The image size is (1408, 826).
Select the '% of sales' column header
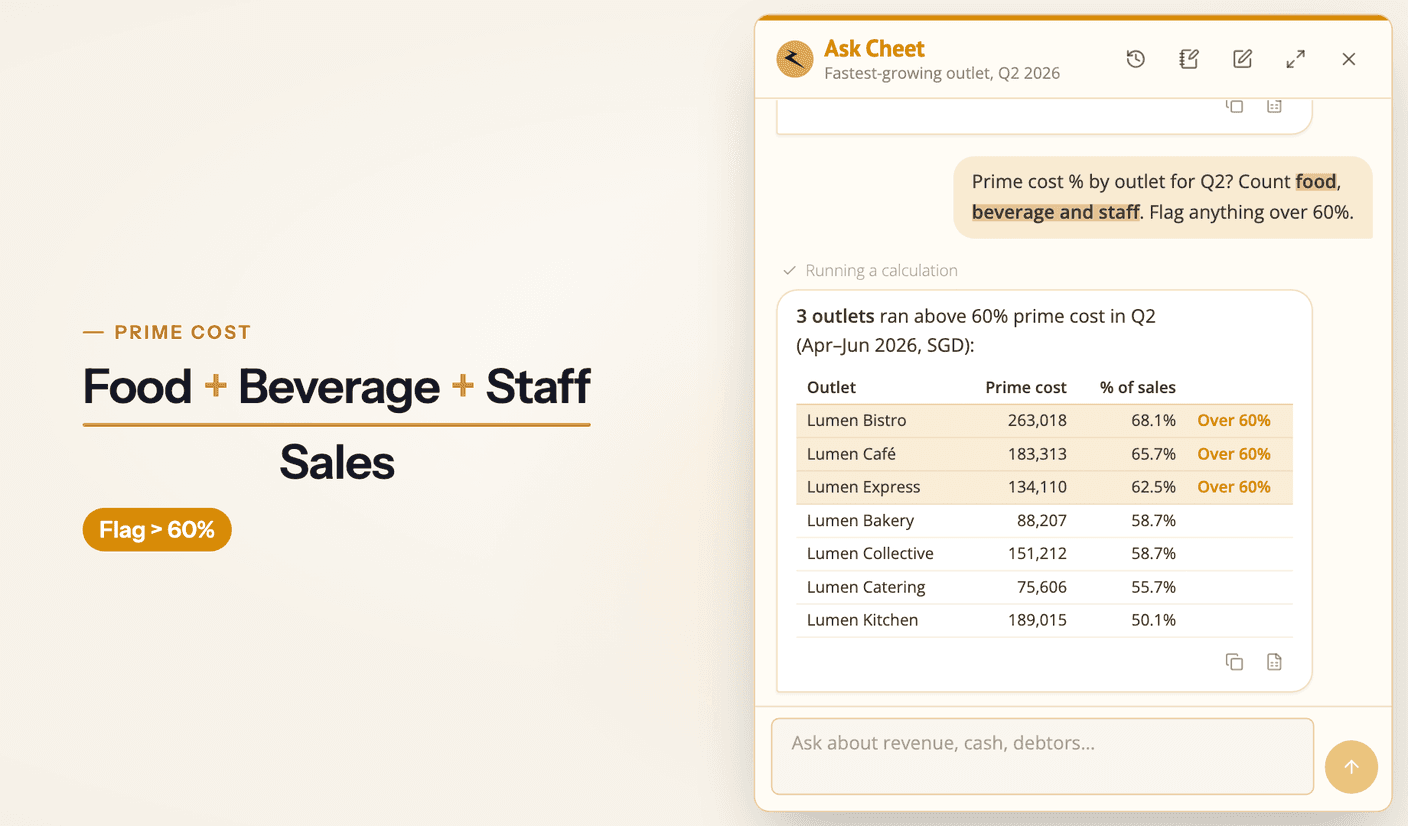tap(1138, 387)
